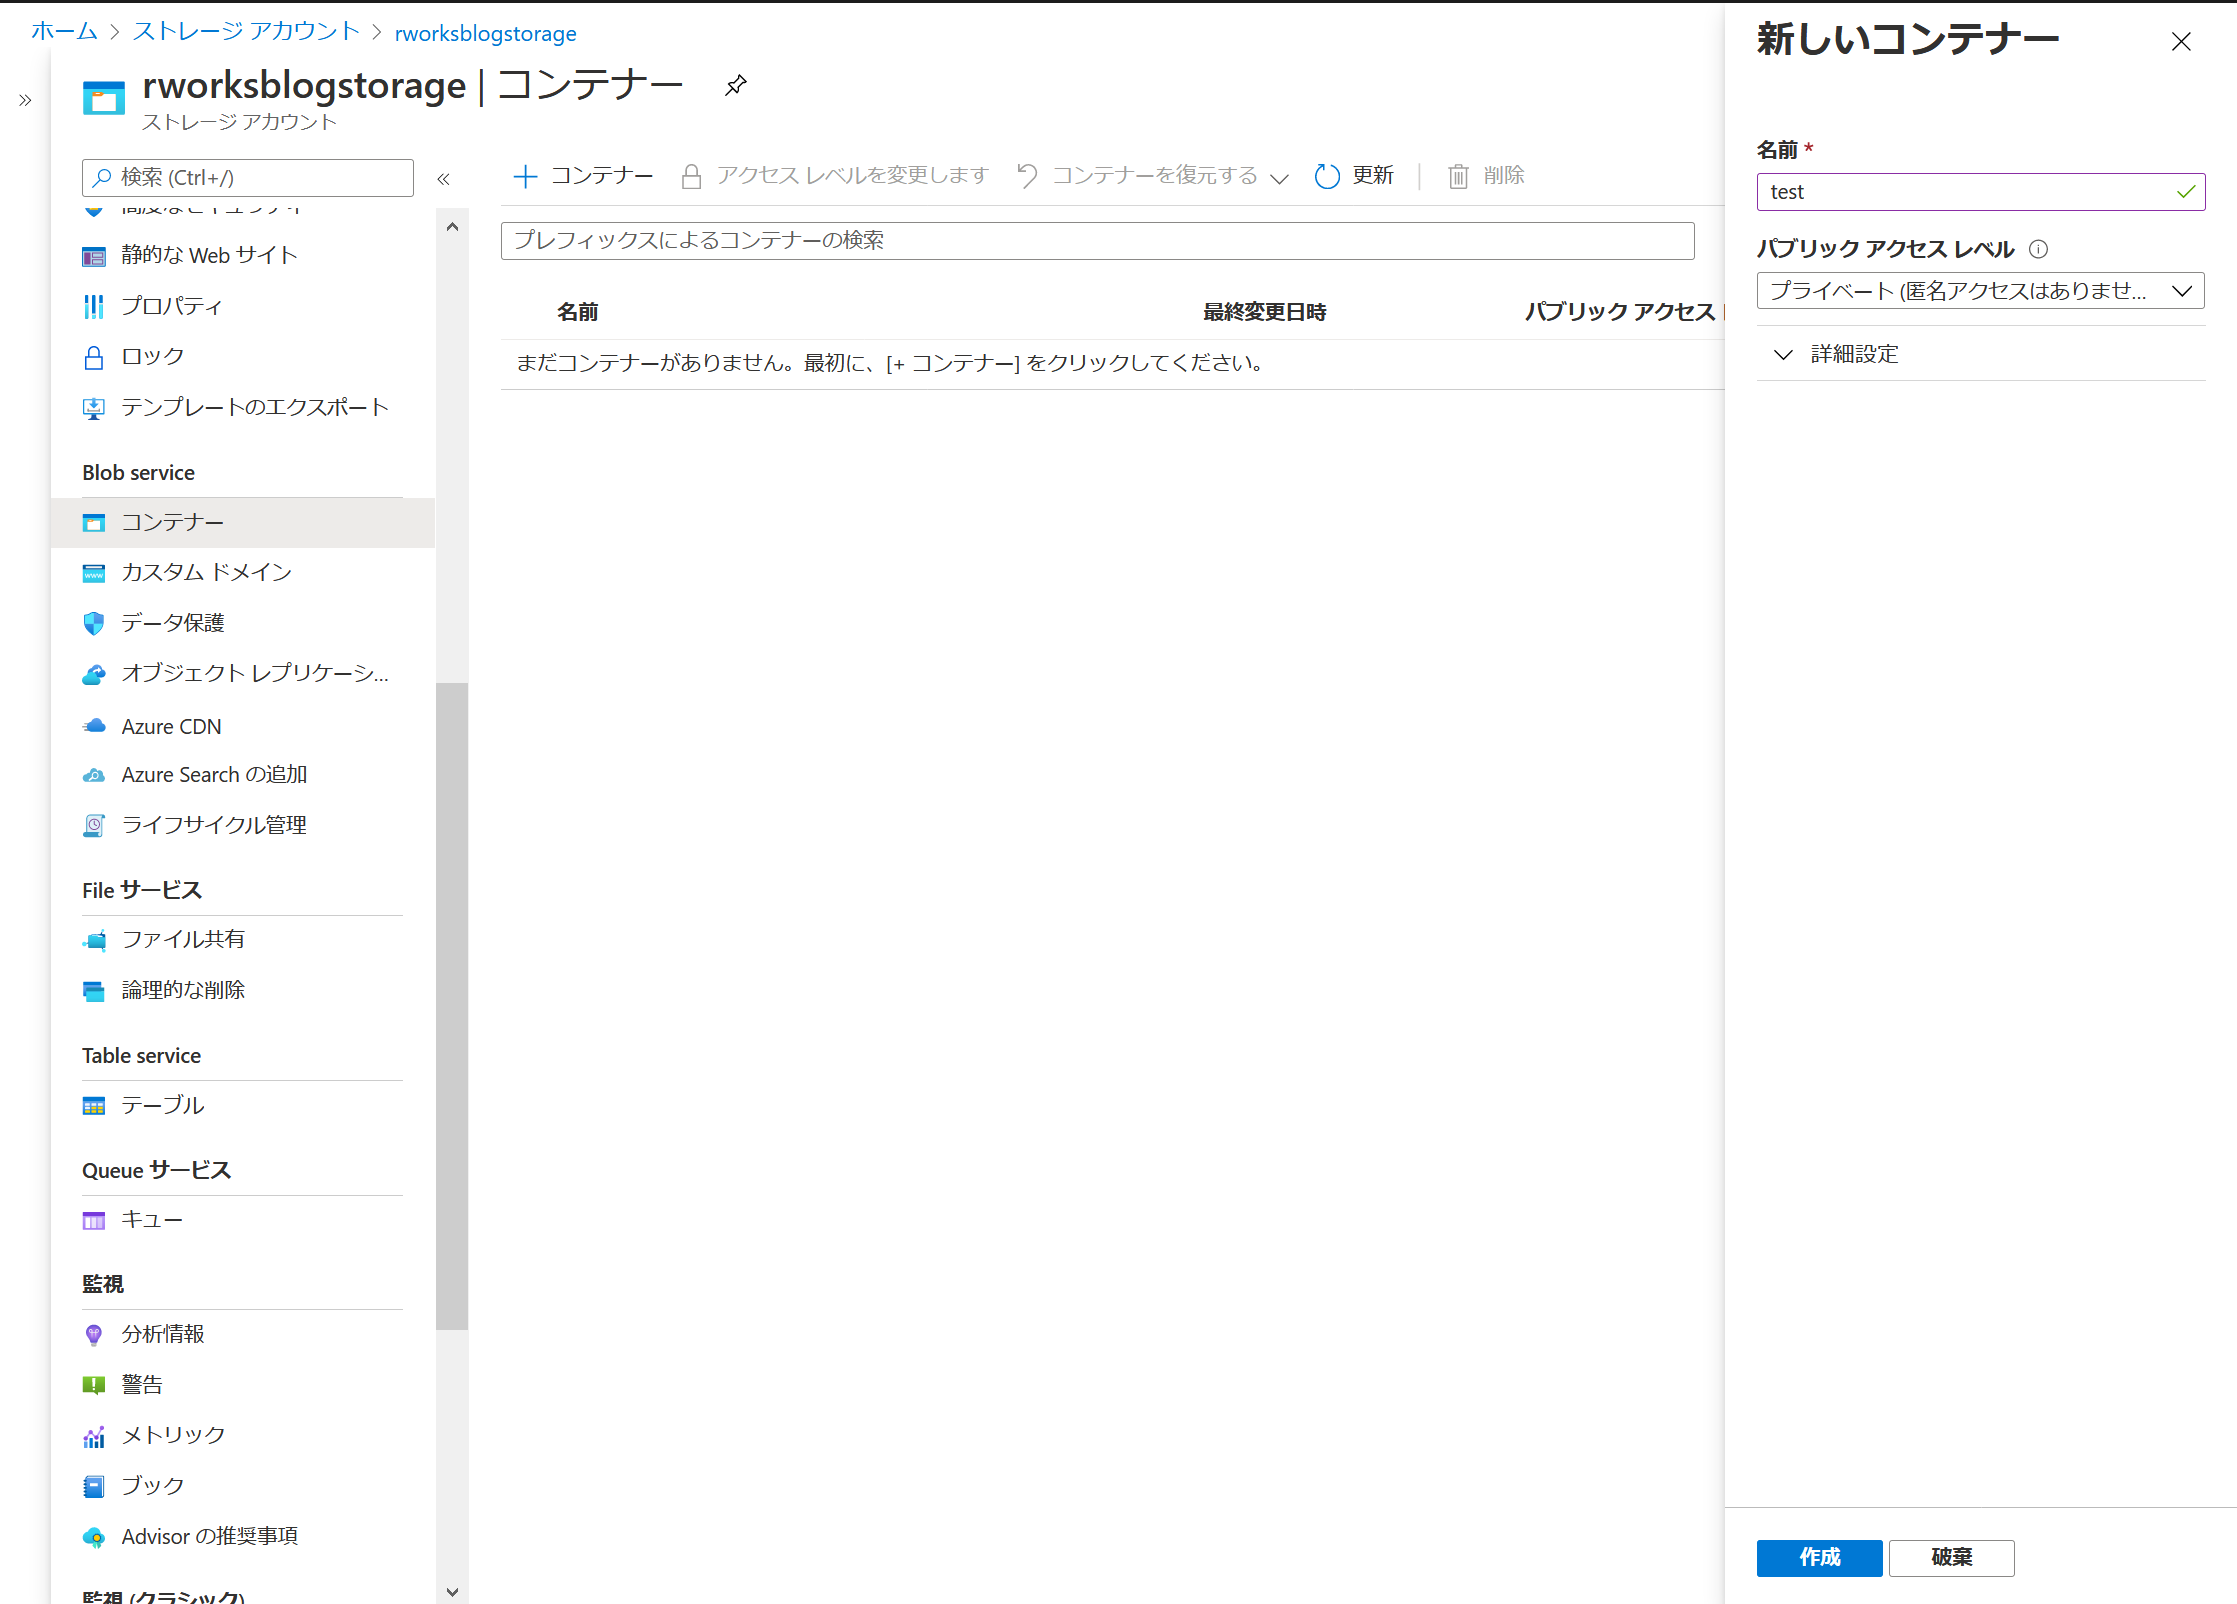
Task: Sort by the 名前 column header
Action: pos(577,312)
